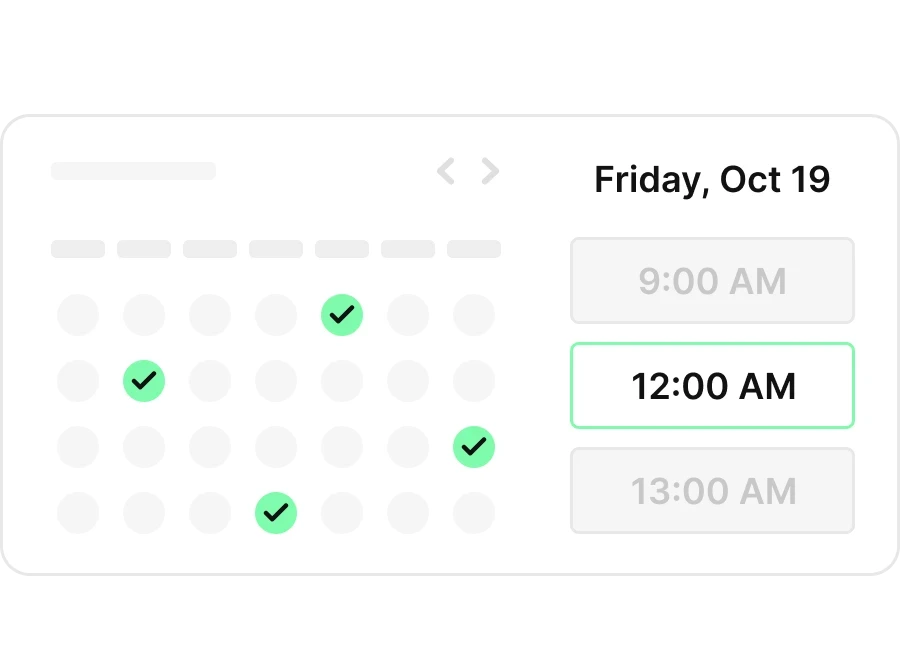This screenshot has height=666, width=900.
Task: Select the day circle left of the second-week checkmark
Action: 78,381
